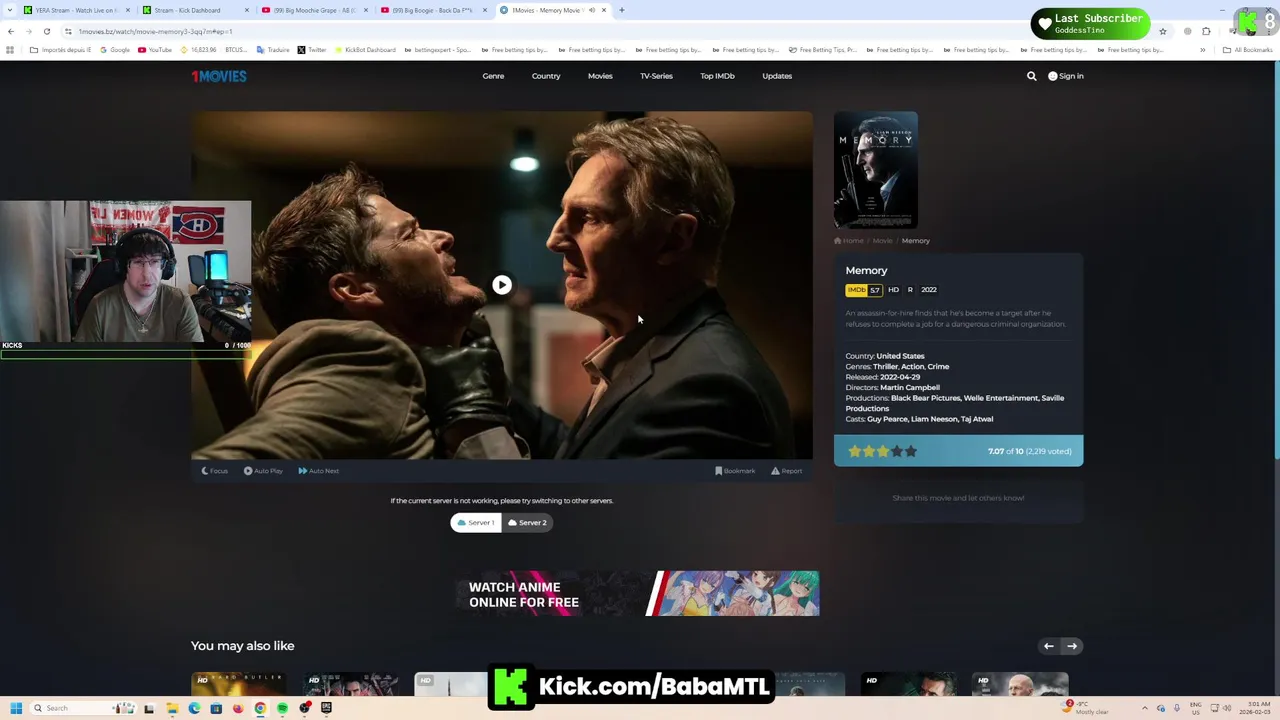
Task: Reload the current page
Action: [x=46, y=31]
